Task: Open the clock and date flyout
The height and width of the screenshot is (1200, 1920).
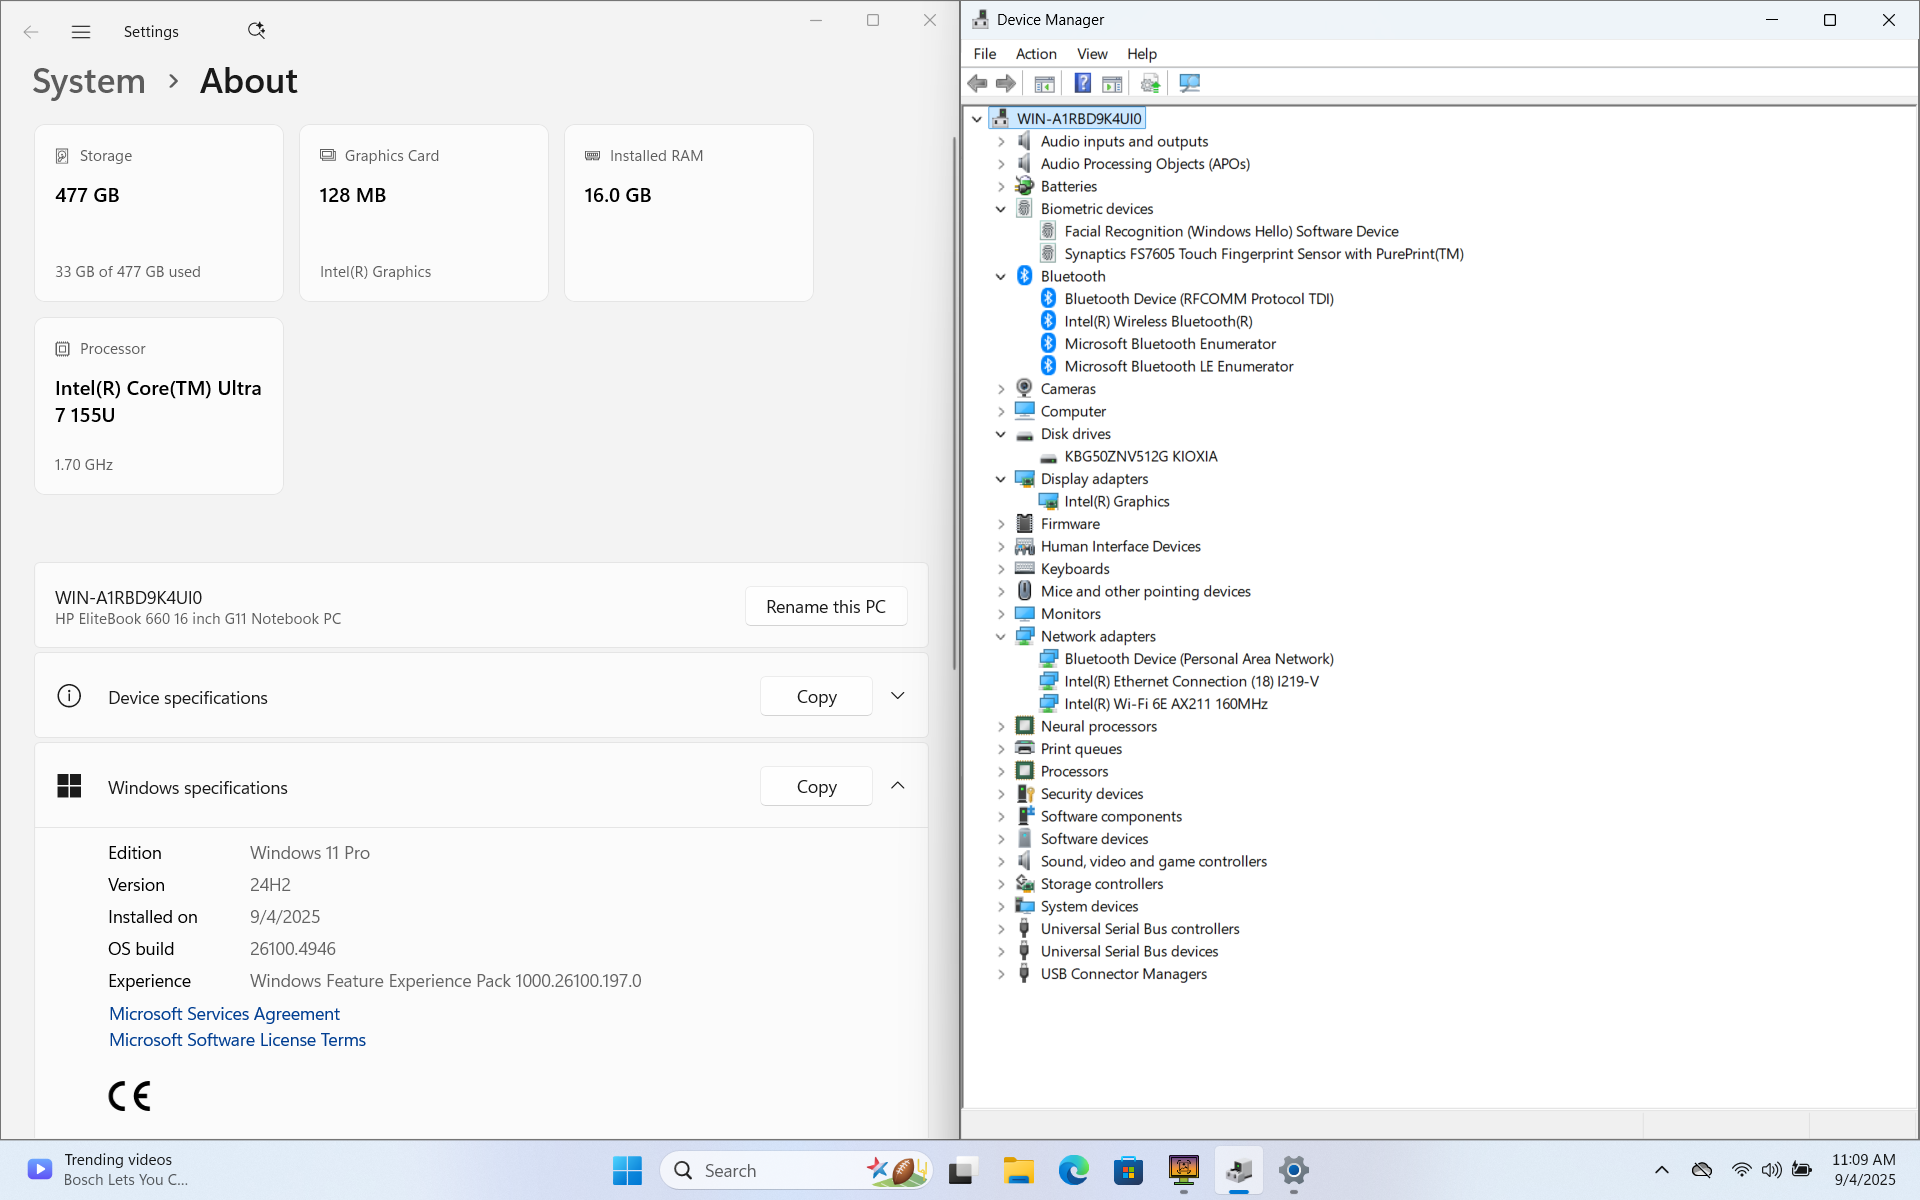Action: (1864, 1170)
